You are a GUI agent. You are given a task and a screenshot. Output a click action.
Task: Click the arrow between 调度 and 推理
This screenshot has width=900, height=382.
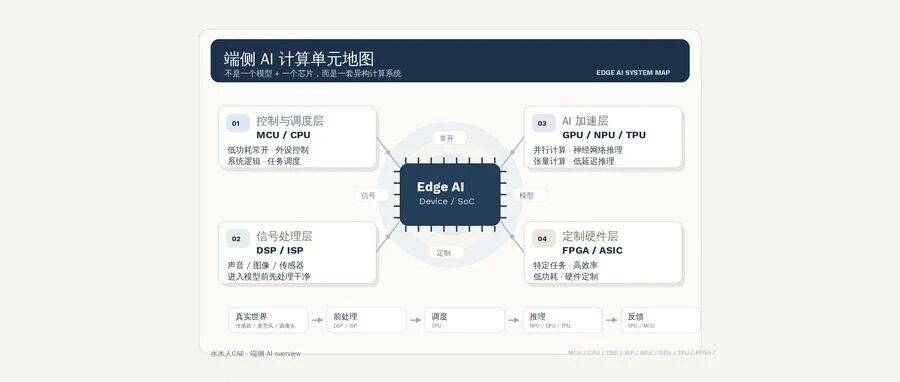coord(513,320)
